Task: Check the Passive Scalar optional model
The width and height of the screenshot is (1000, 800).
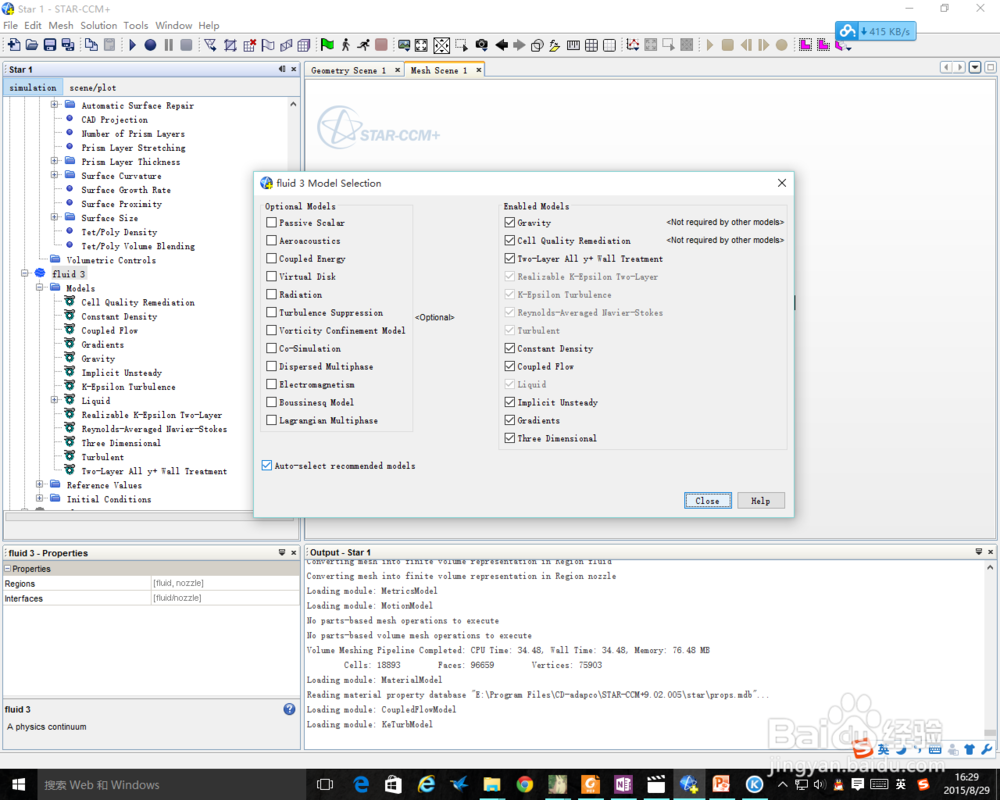Action: coord(272,222)
